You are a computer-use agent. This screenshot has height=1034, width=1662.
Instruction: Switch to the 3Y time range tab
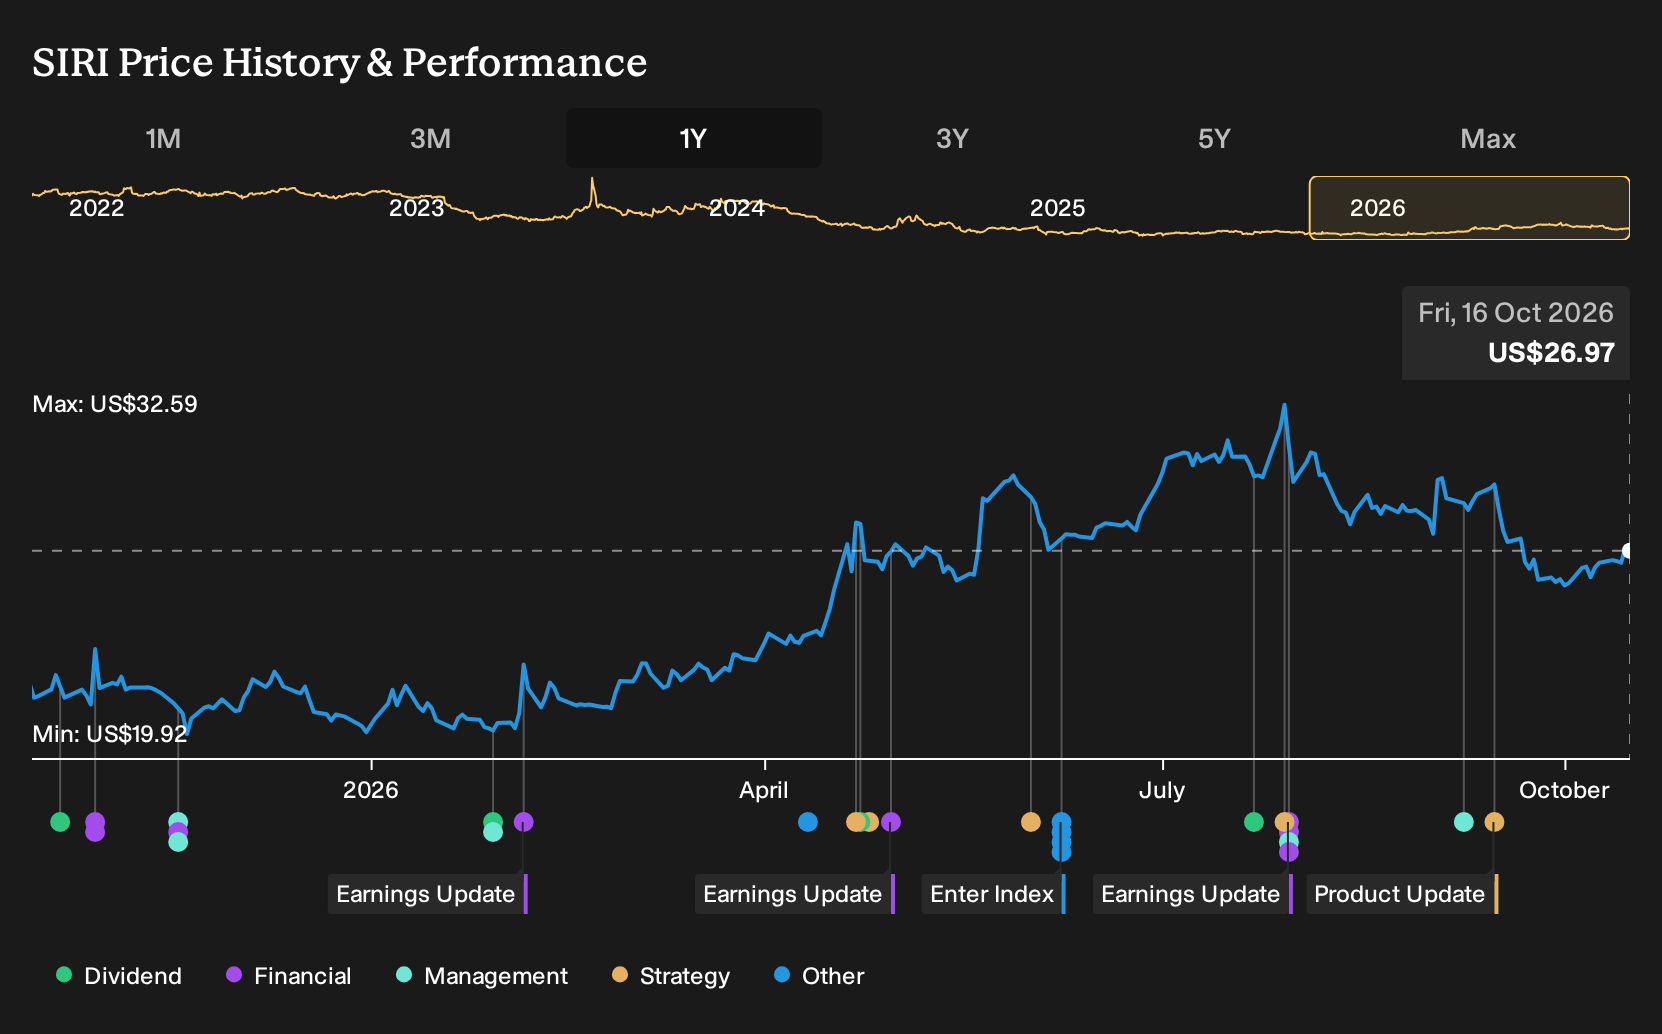(x=952, y=138)
